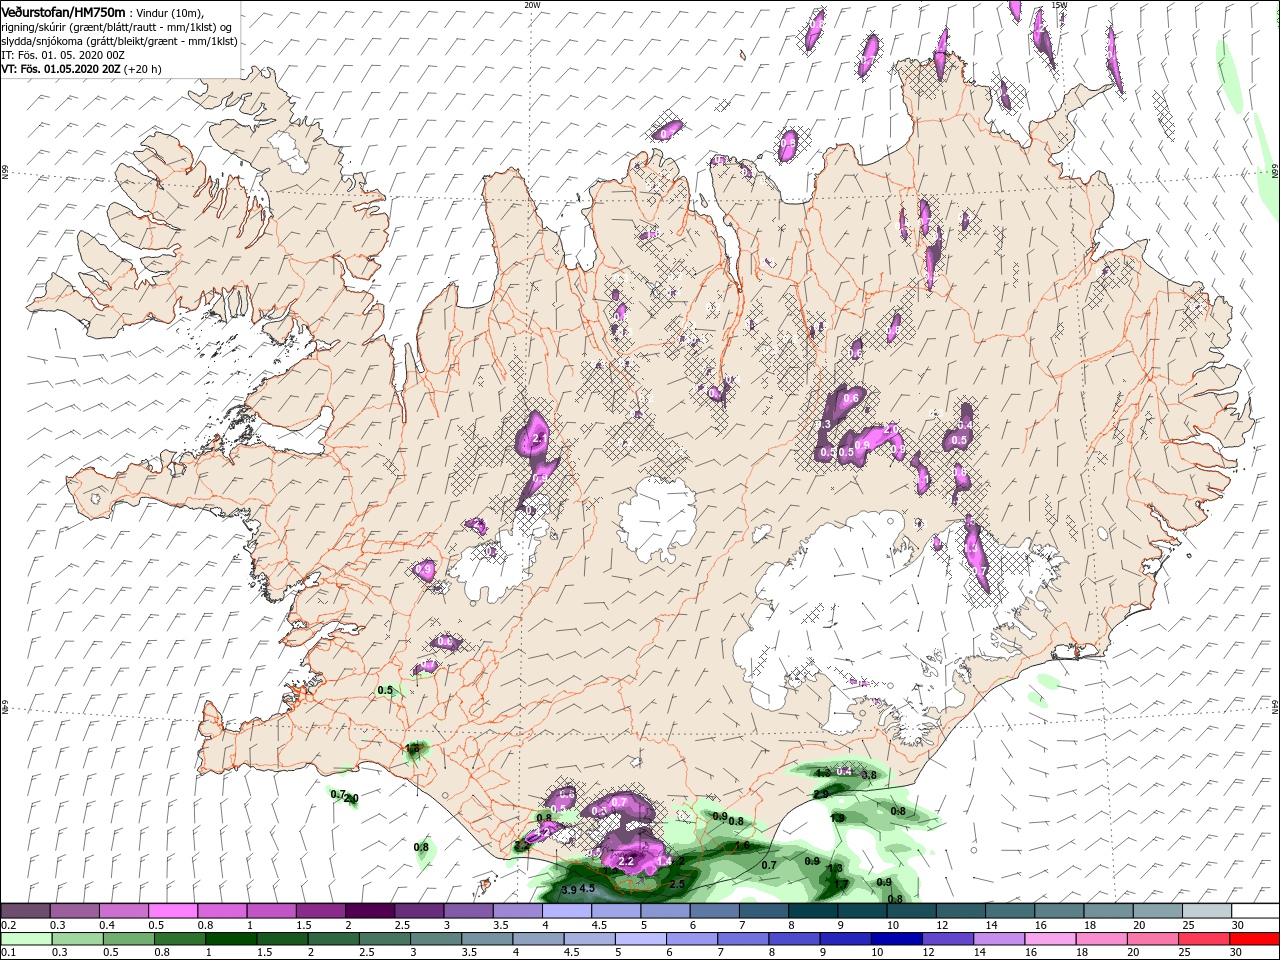Pick the white 30 swatch in upper legend
1280x960 pixels.
(x=1255, y=911)
